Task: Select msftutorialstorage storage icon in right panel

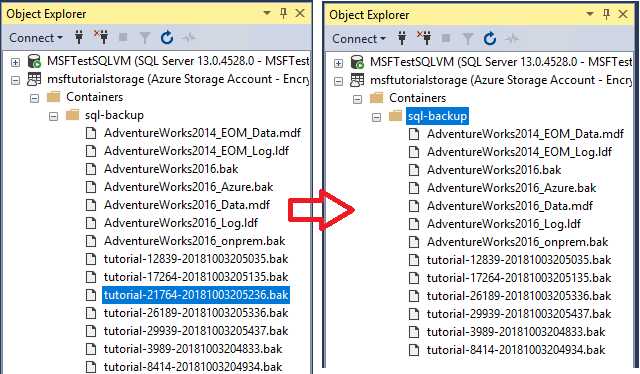Action: [357, 80]
